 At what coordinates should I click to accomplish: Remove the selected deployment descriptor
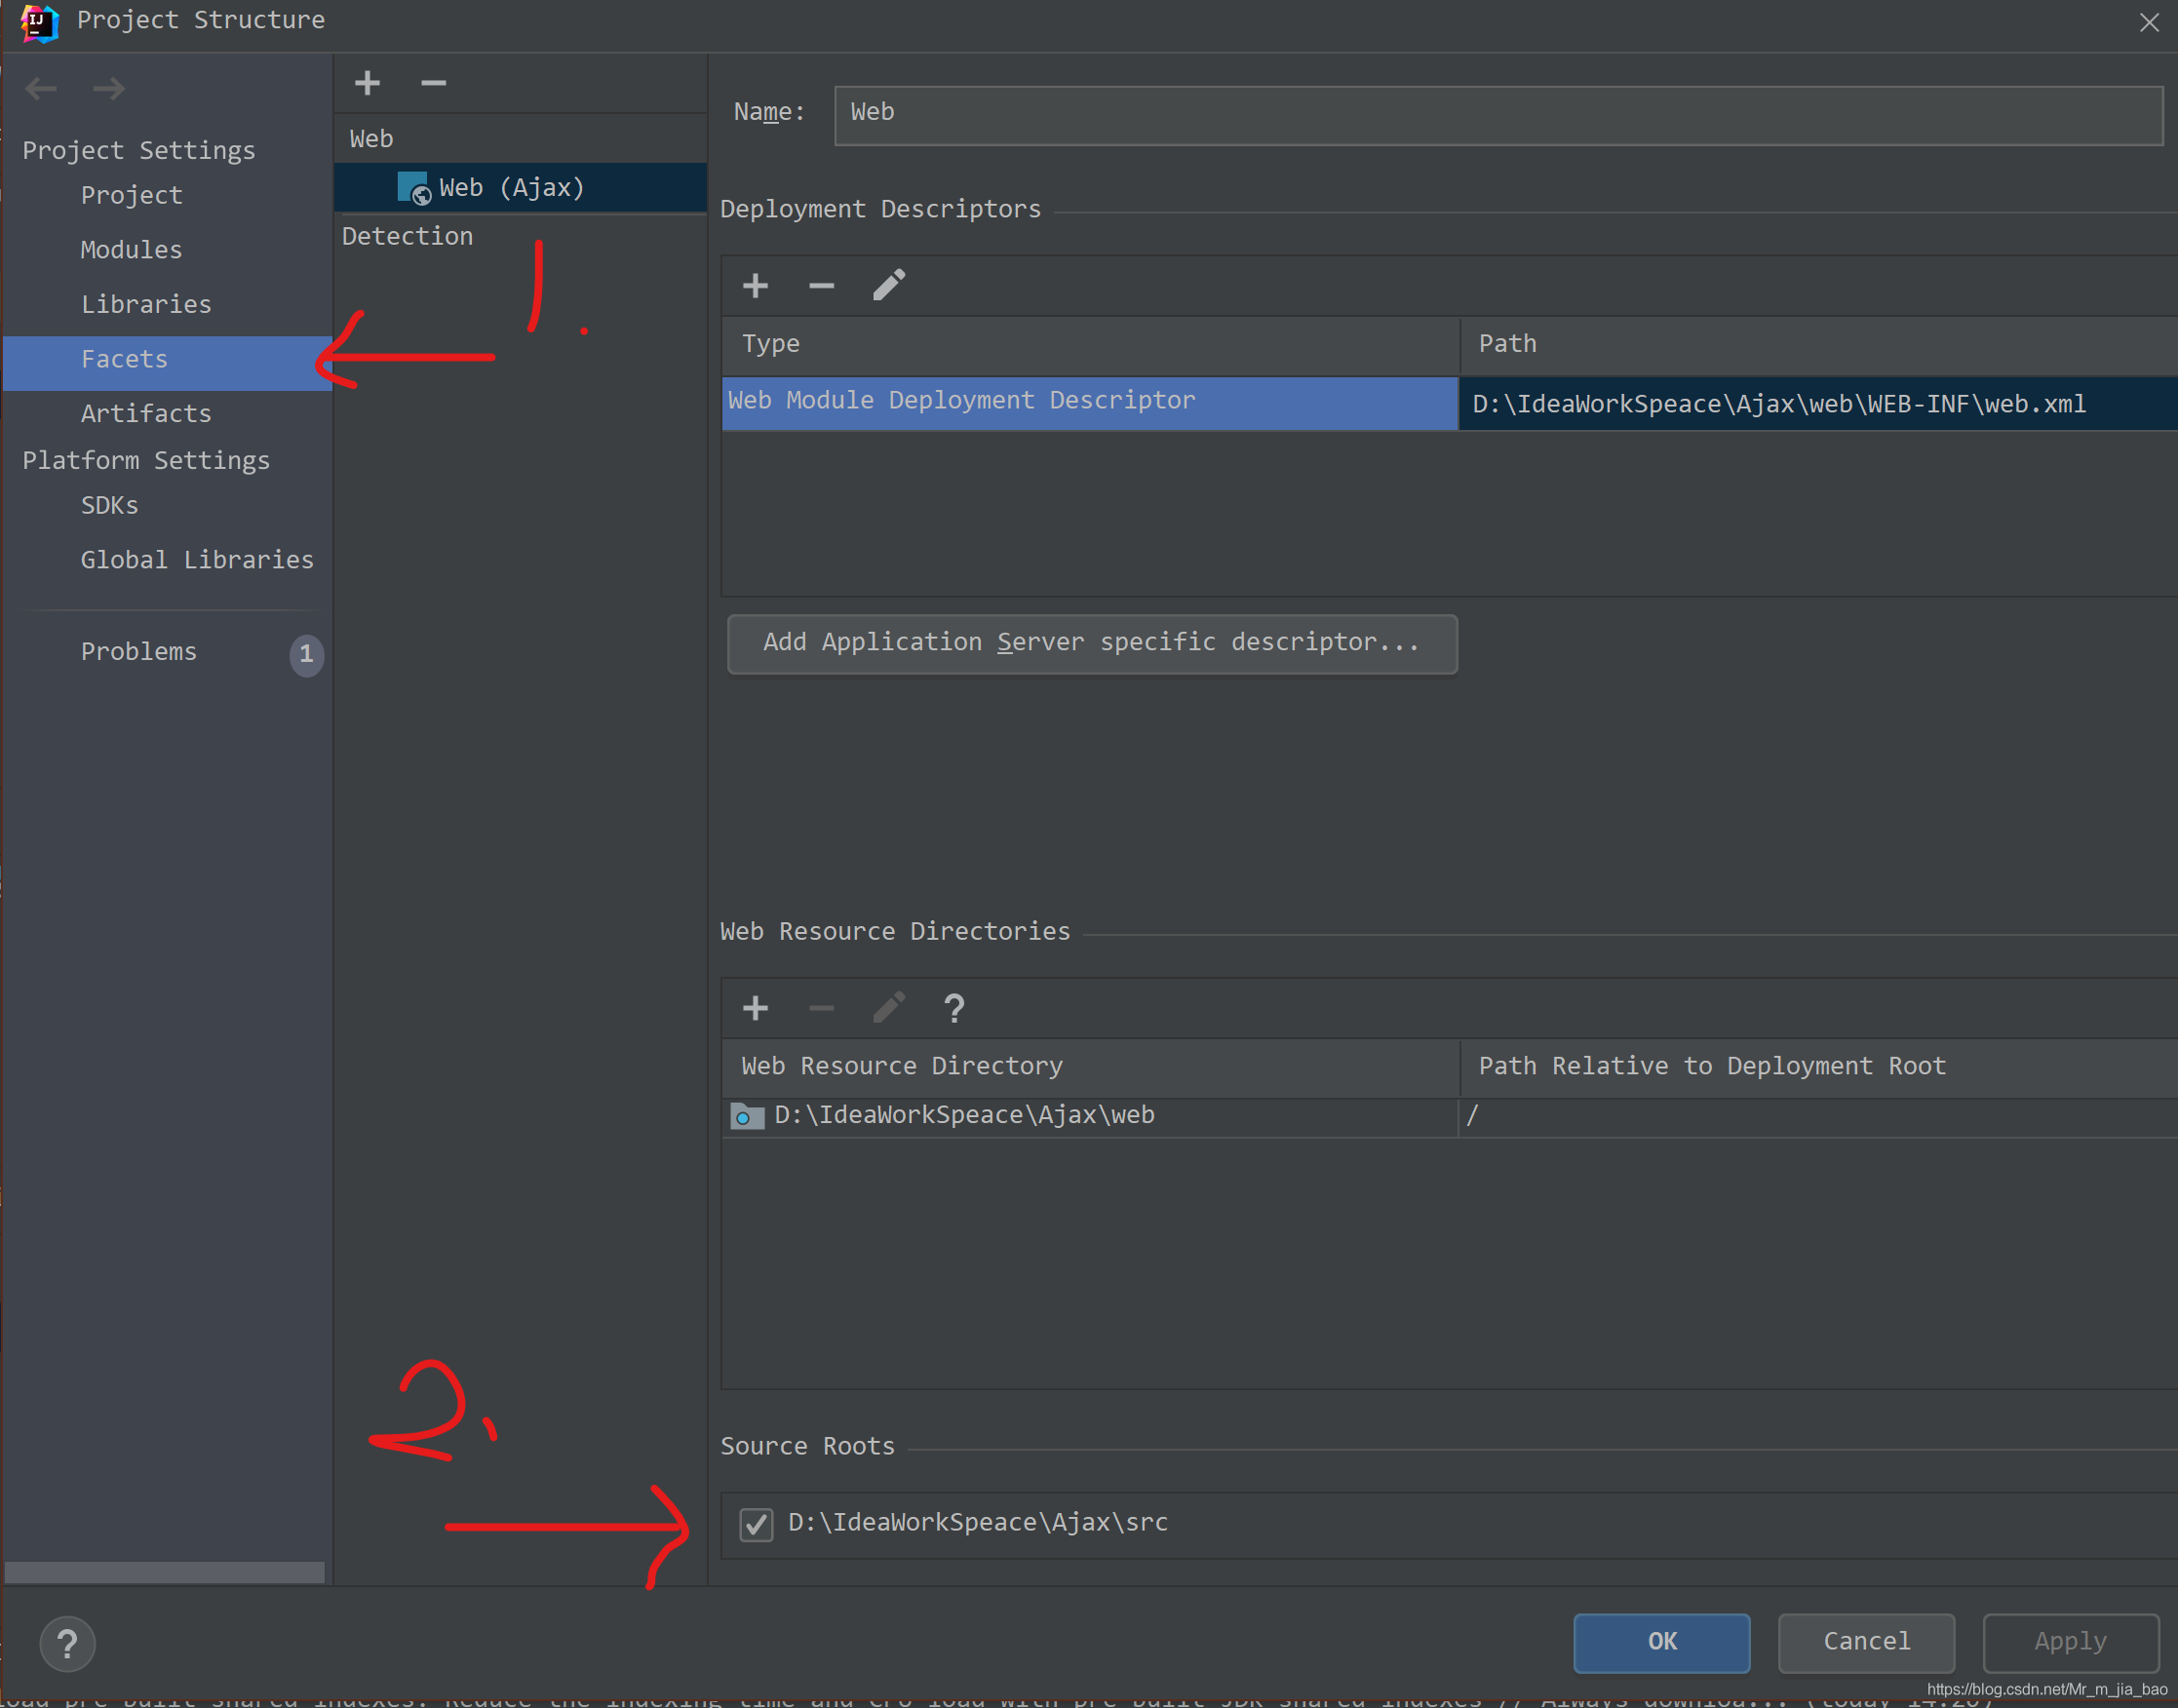[821, 286]
